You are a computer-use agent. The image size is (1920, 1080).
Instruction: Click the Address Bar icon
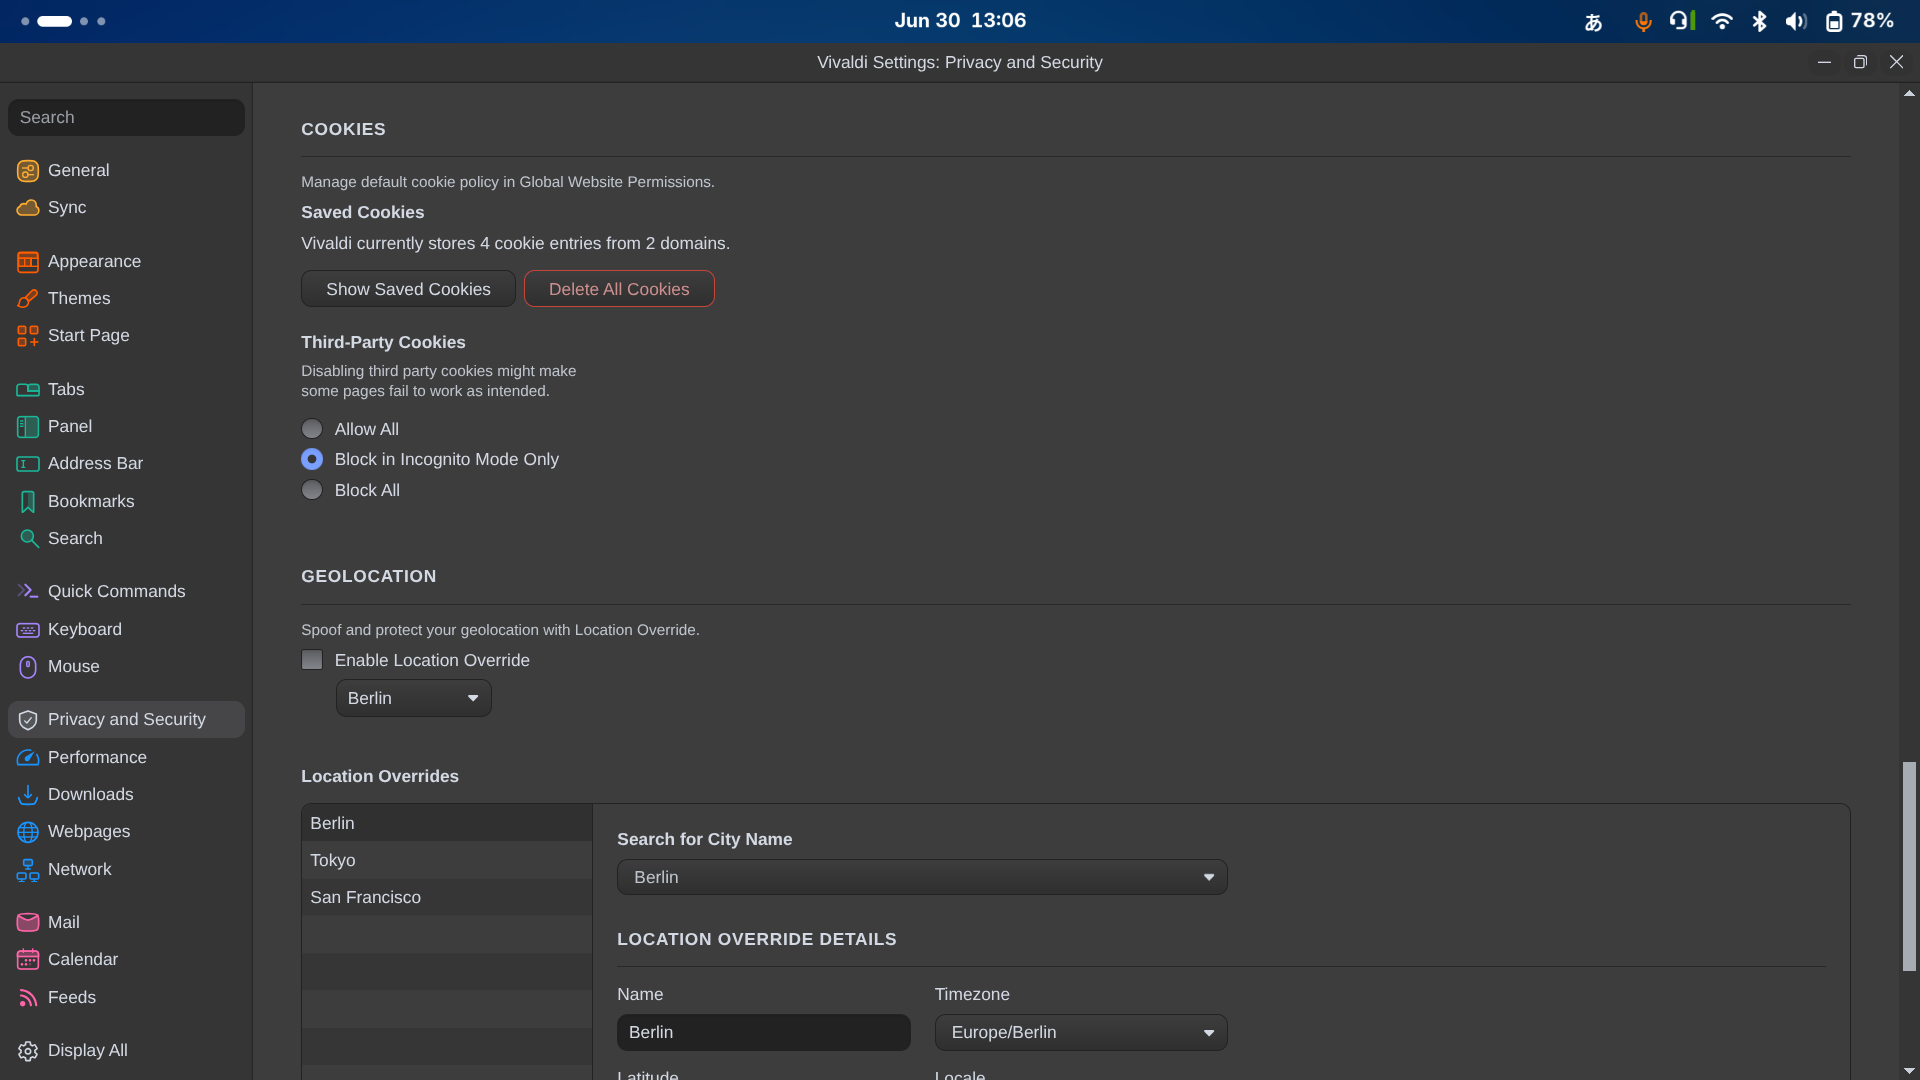(x=28, y=464)
